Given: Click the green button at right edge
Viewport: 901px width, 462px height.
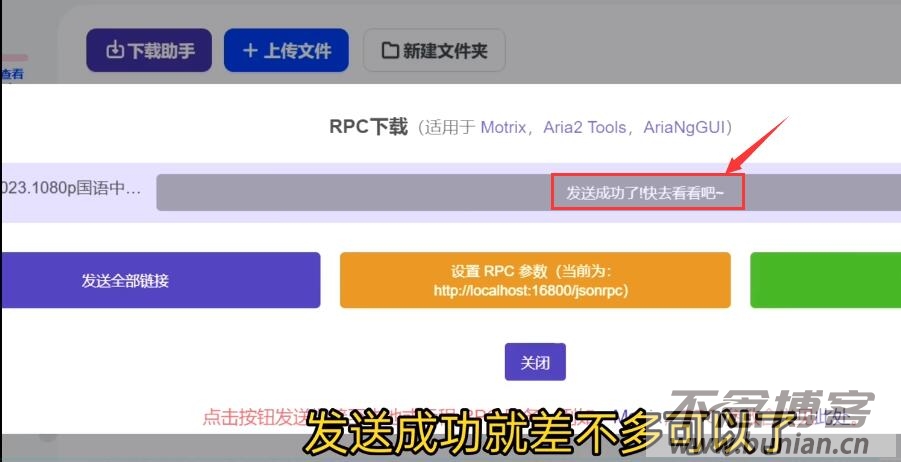Looking at the screenshot, I should click(x=825, y=280).
